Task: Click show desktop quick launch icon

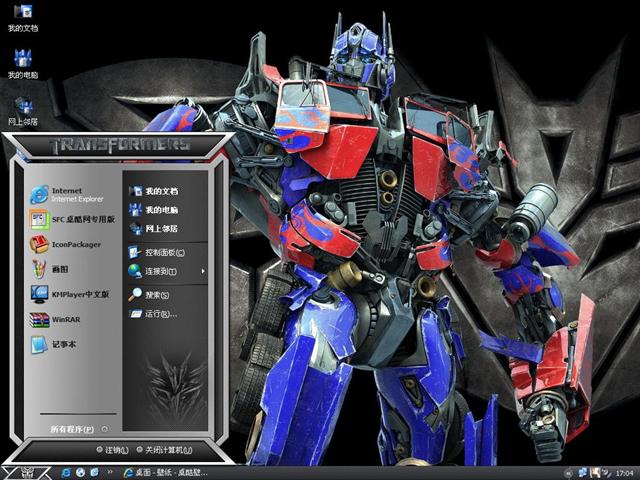Action: click(94, 473)
